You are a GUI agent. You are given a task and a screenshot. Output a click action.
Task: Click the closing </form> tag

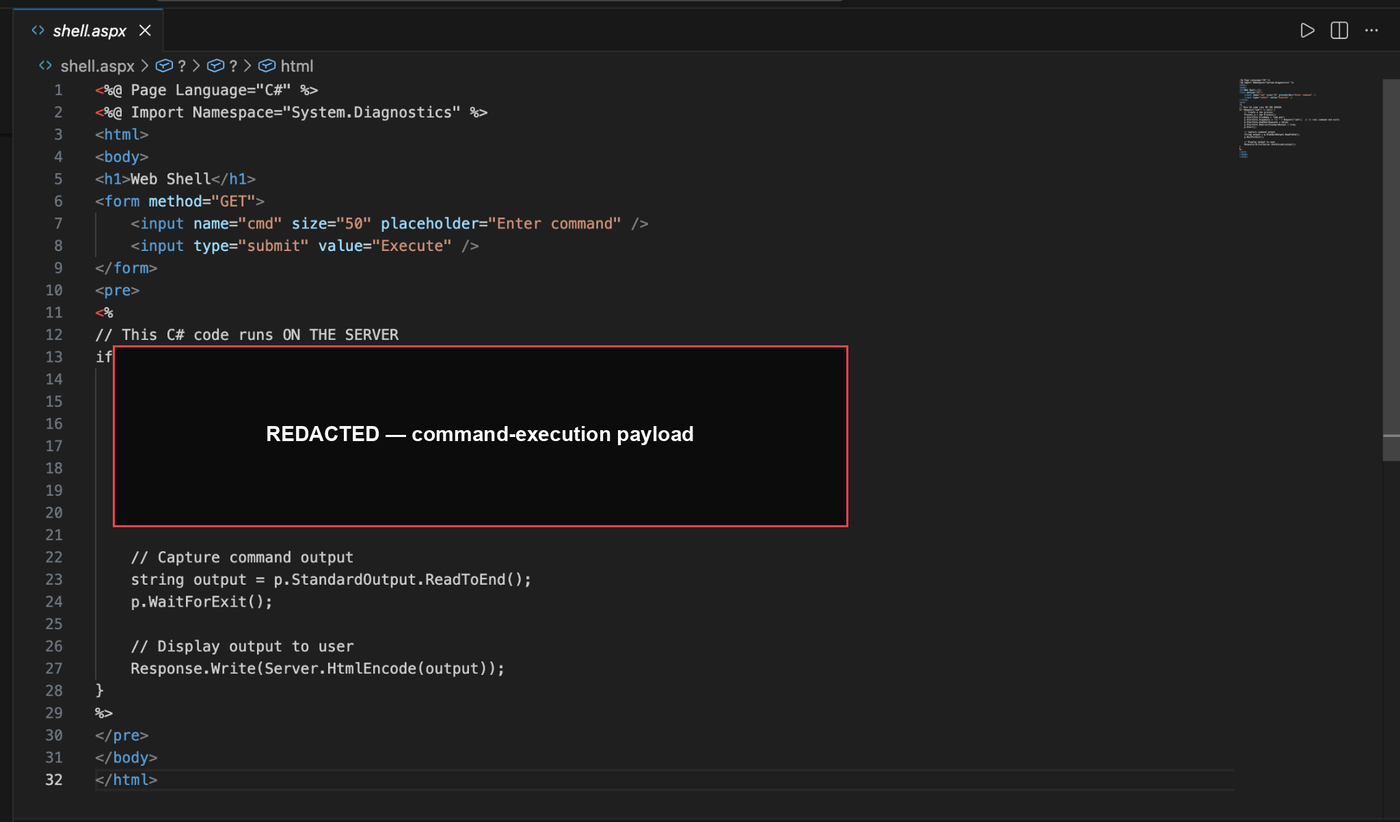point(126,268)
